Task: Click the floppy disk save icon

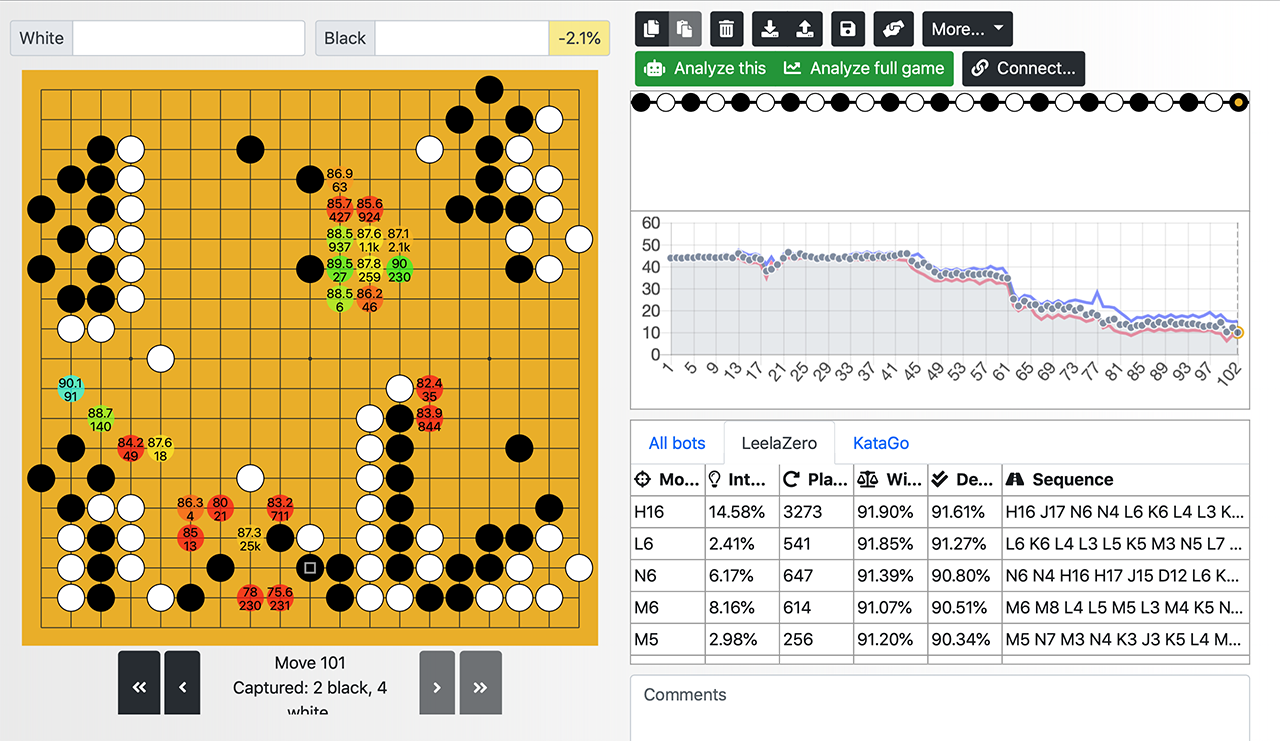Action: tap(848, 29)
